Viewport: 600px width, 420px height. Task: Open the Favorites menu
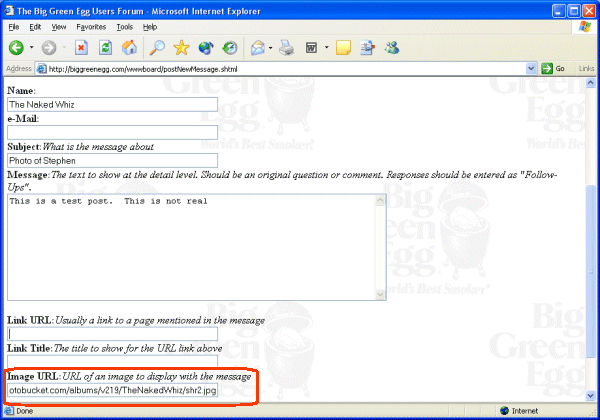click(91, 27)
